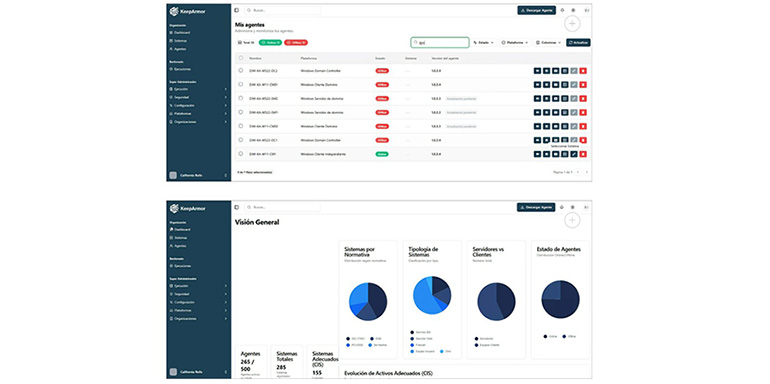Click red delete icon in row ending DC2
This screenshot has width=770, height=384.
pyautogui.click(x=583, y=71)
